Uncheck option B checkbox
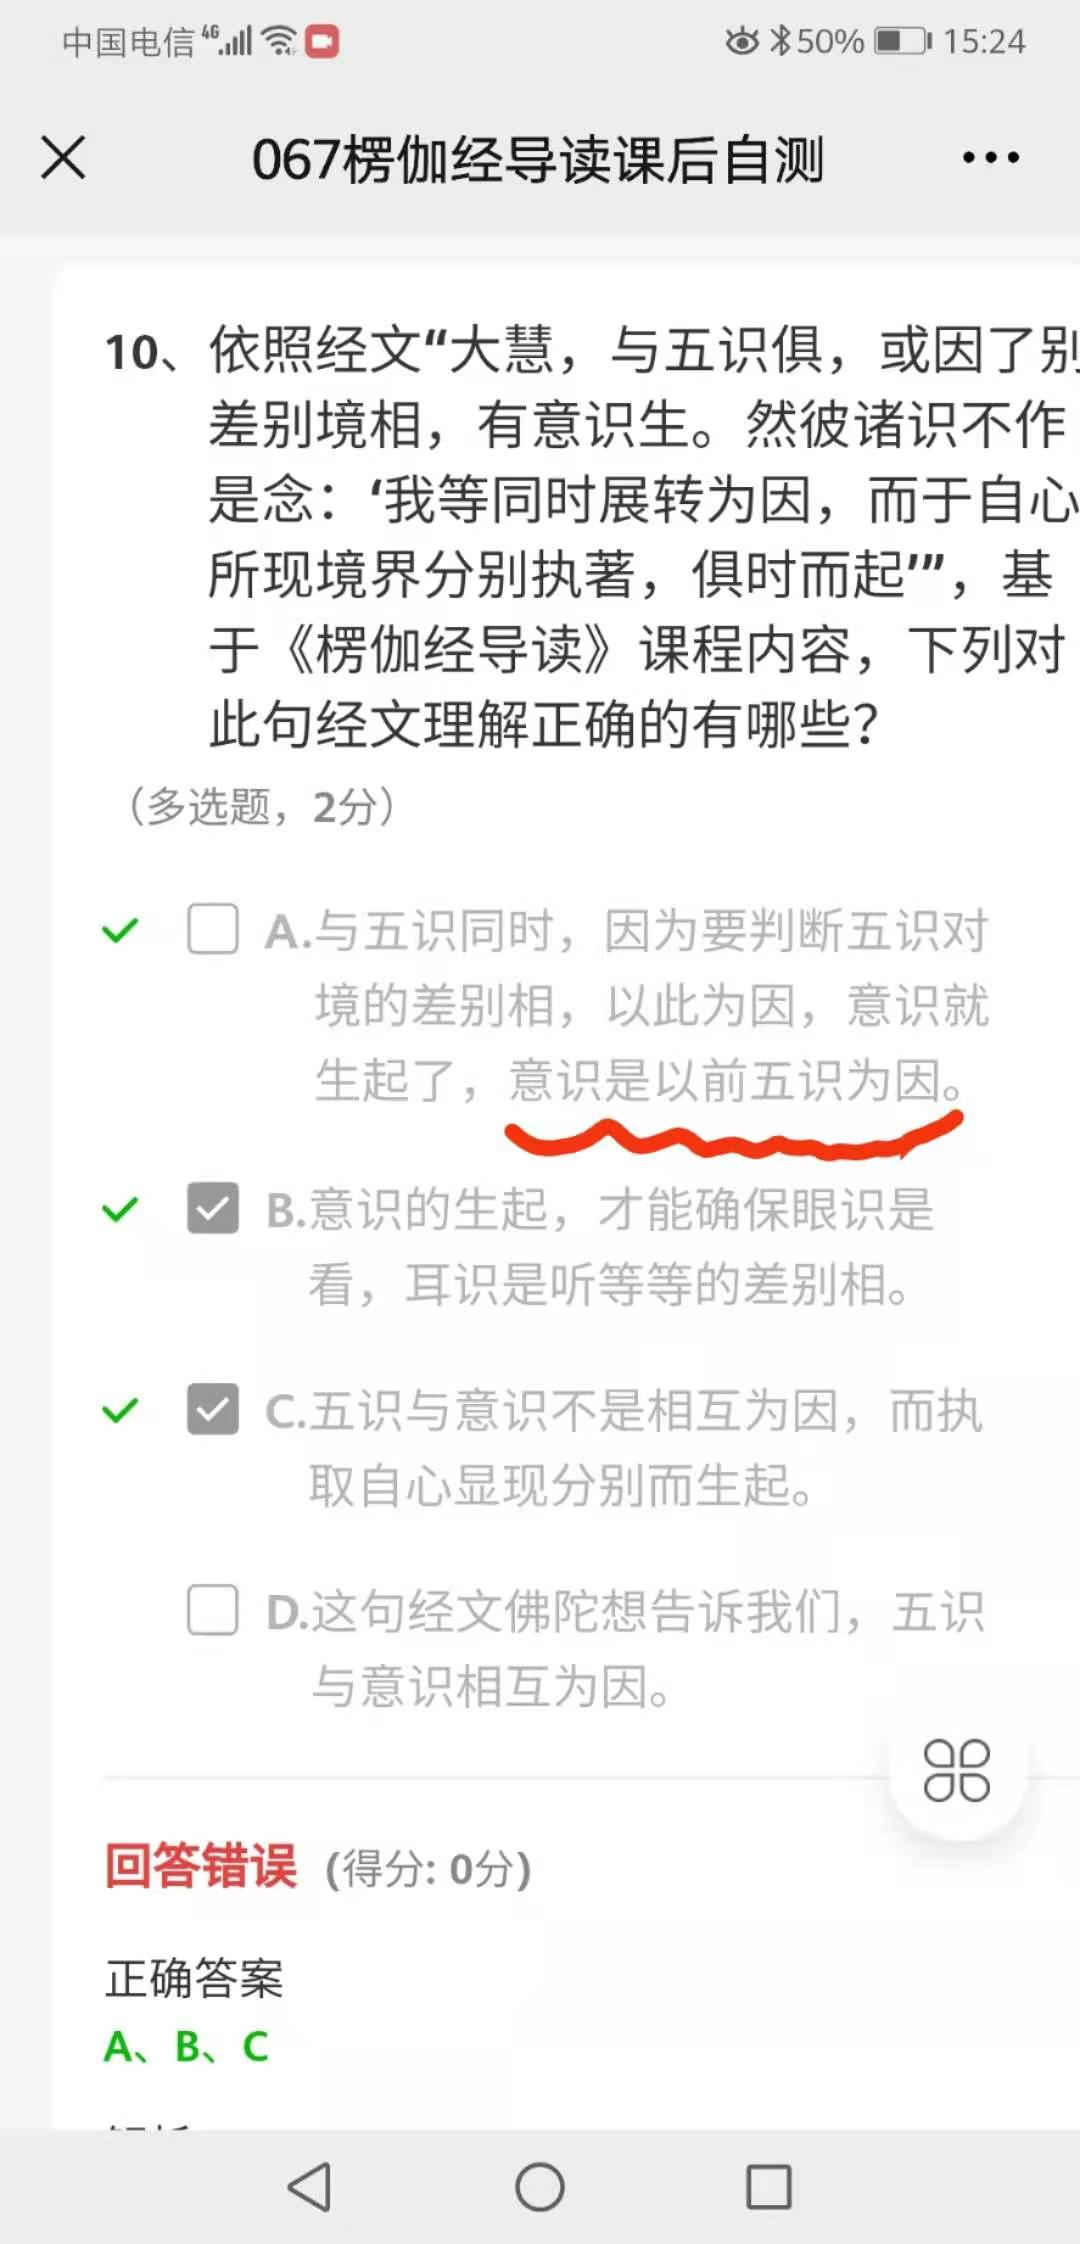This screenshot has height=2244, width=1080. [213, 1208]
